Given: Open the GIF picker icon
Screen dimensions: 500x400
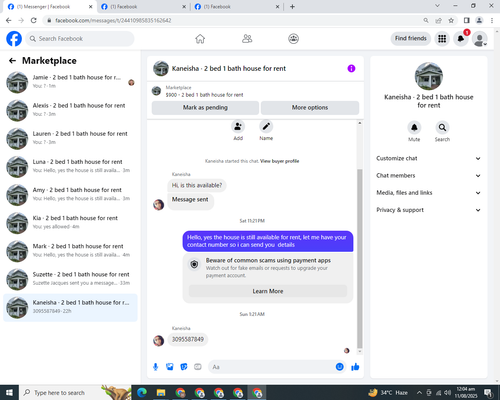Looking at the screenshot, I should (198, 367).
